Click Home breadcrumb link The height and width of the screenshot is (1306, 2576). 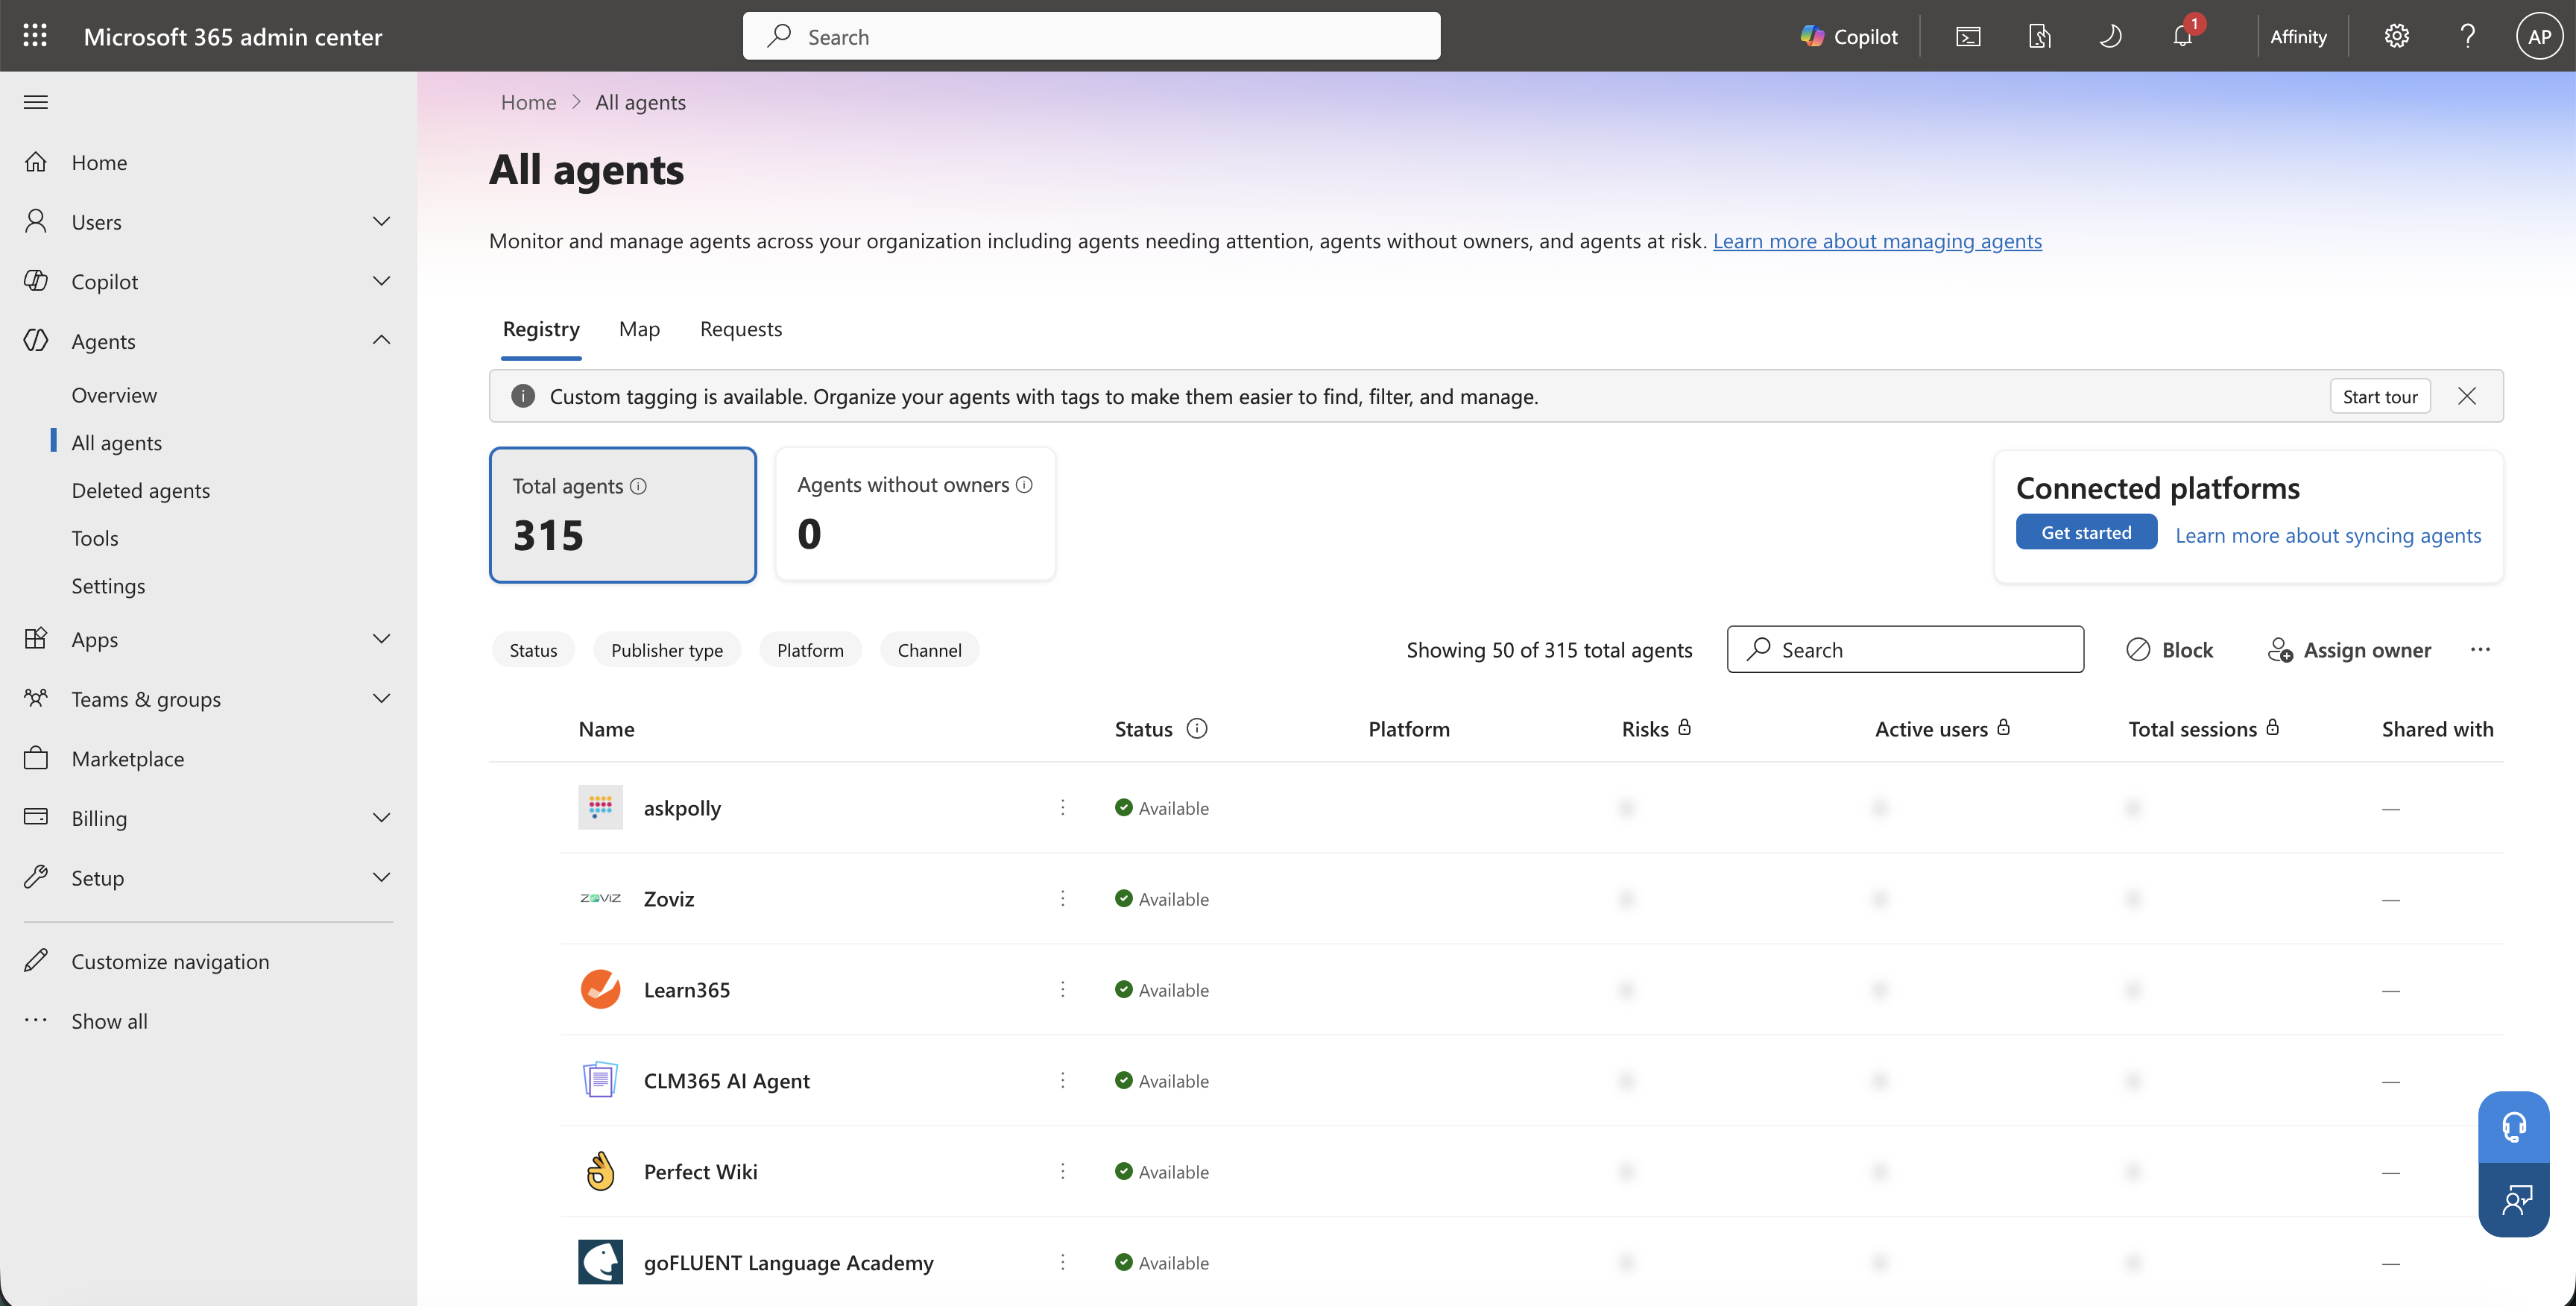tap(528, 102)
